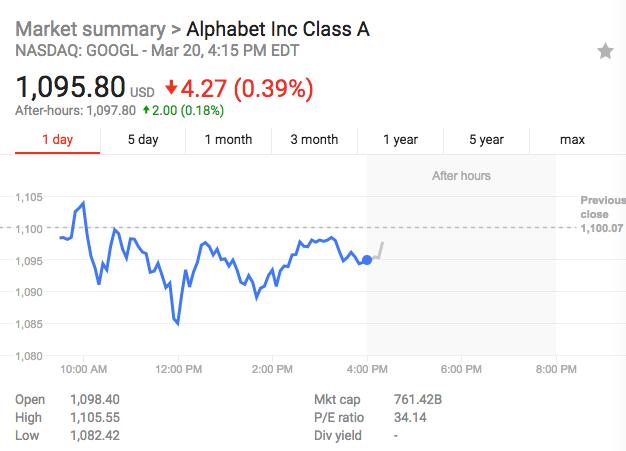
Task: Click the Alphabet Inc Class A title
Action: coord(278,29)
